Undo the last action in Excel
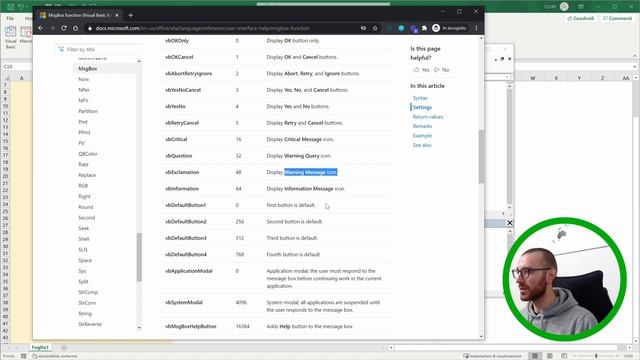640x360 pixels. pos(21,7)
